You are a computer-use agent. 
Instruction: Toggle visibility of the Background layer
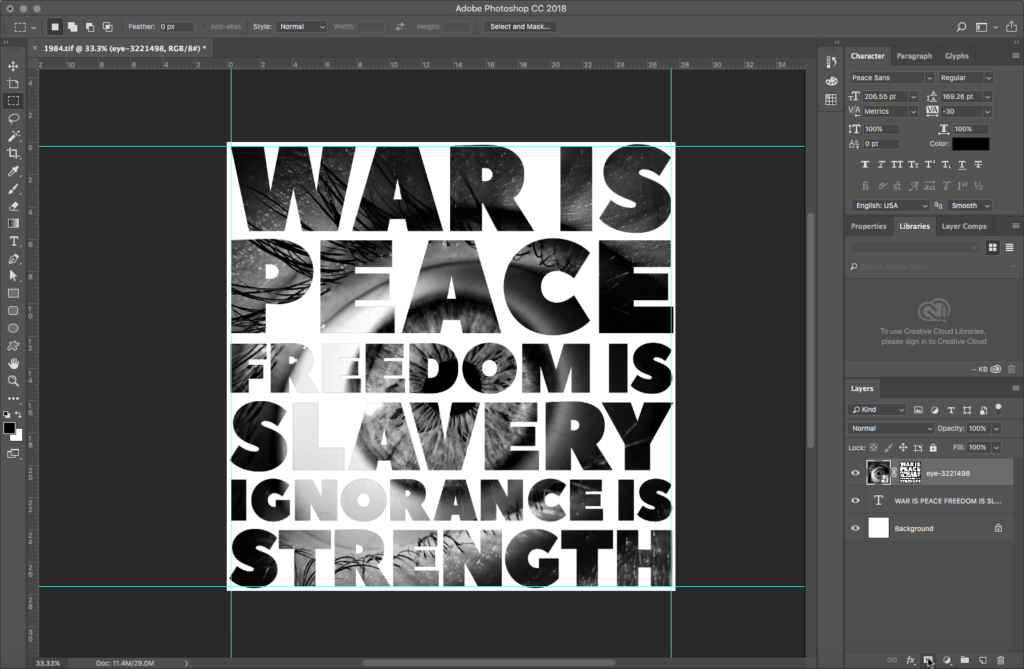pos(855,528)
